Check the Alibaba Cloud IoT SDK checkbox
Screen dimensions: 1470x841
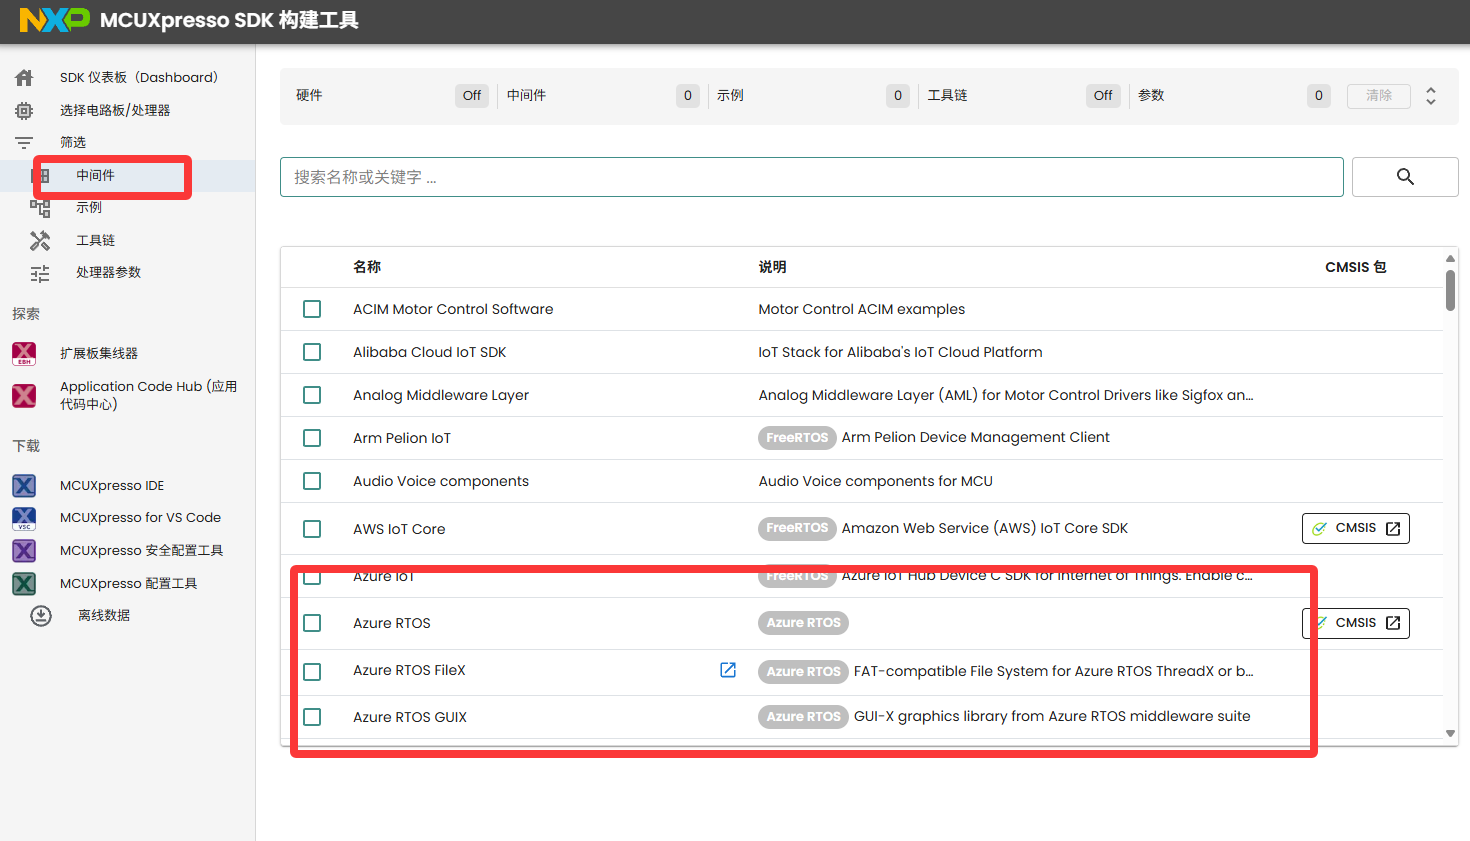click(312, 352)
